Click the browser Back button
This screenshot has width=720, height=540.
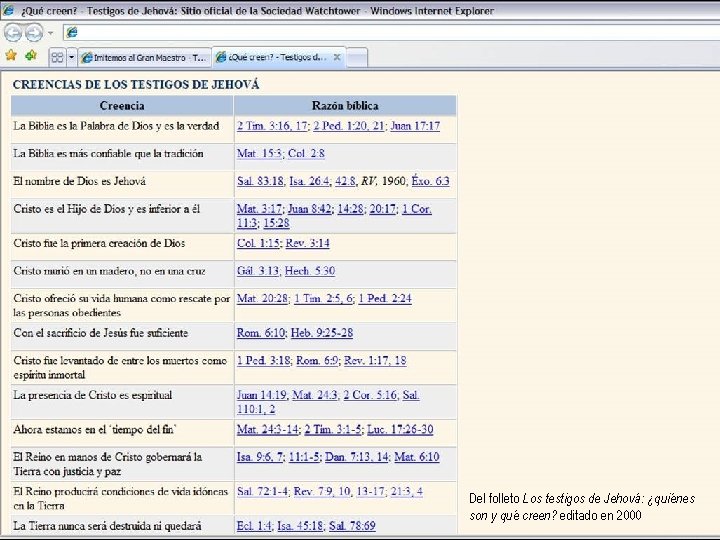13,33
